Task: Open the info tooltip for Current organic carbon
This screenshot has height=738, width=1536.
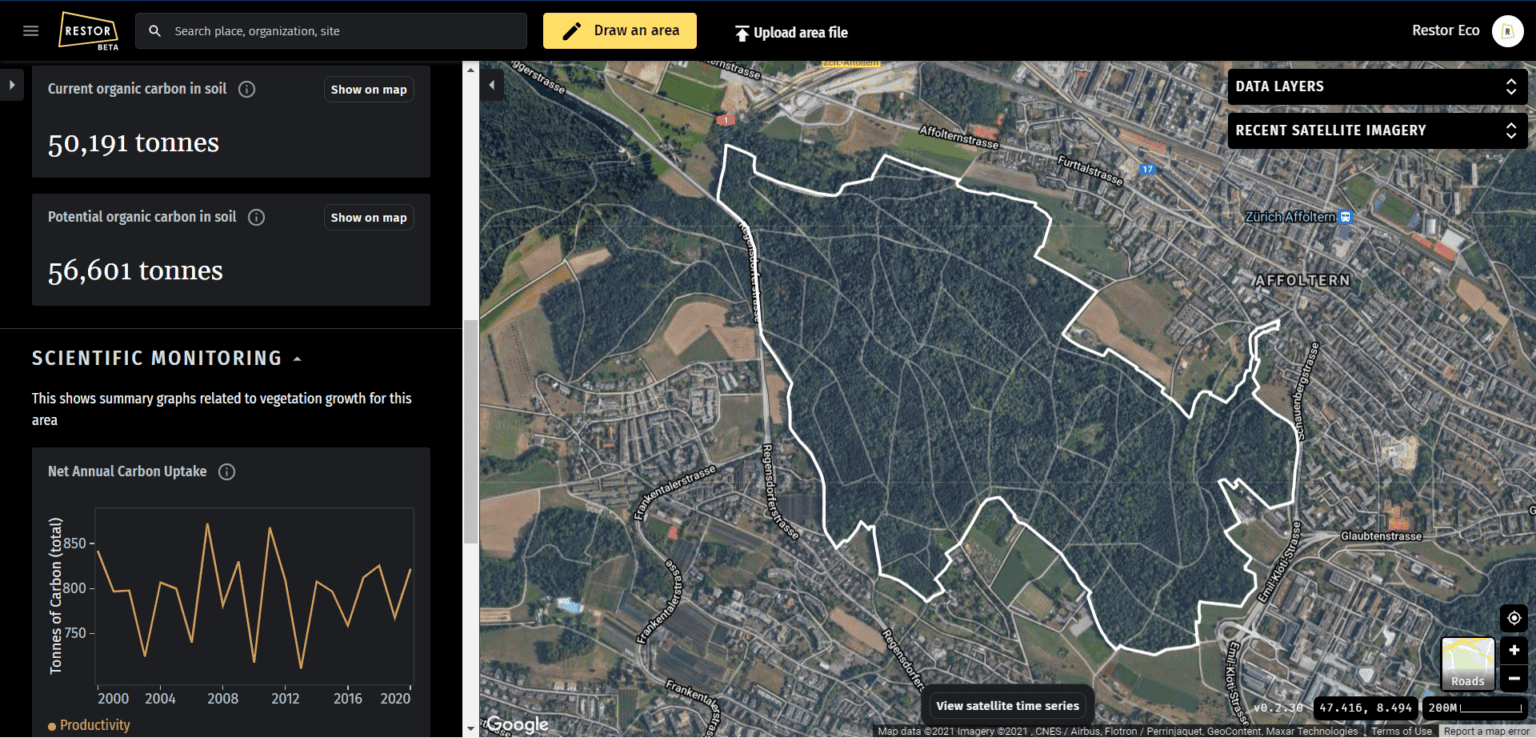Action: pyautogui.click(x=246, y=88)
